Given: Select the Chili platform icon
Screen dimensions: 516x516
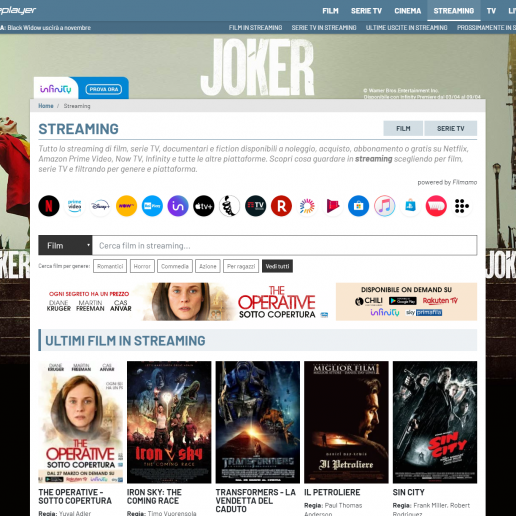Looking at the screenshot, I should pos(230,206).
